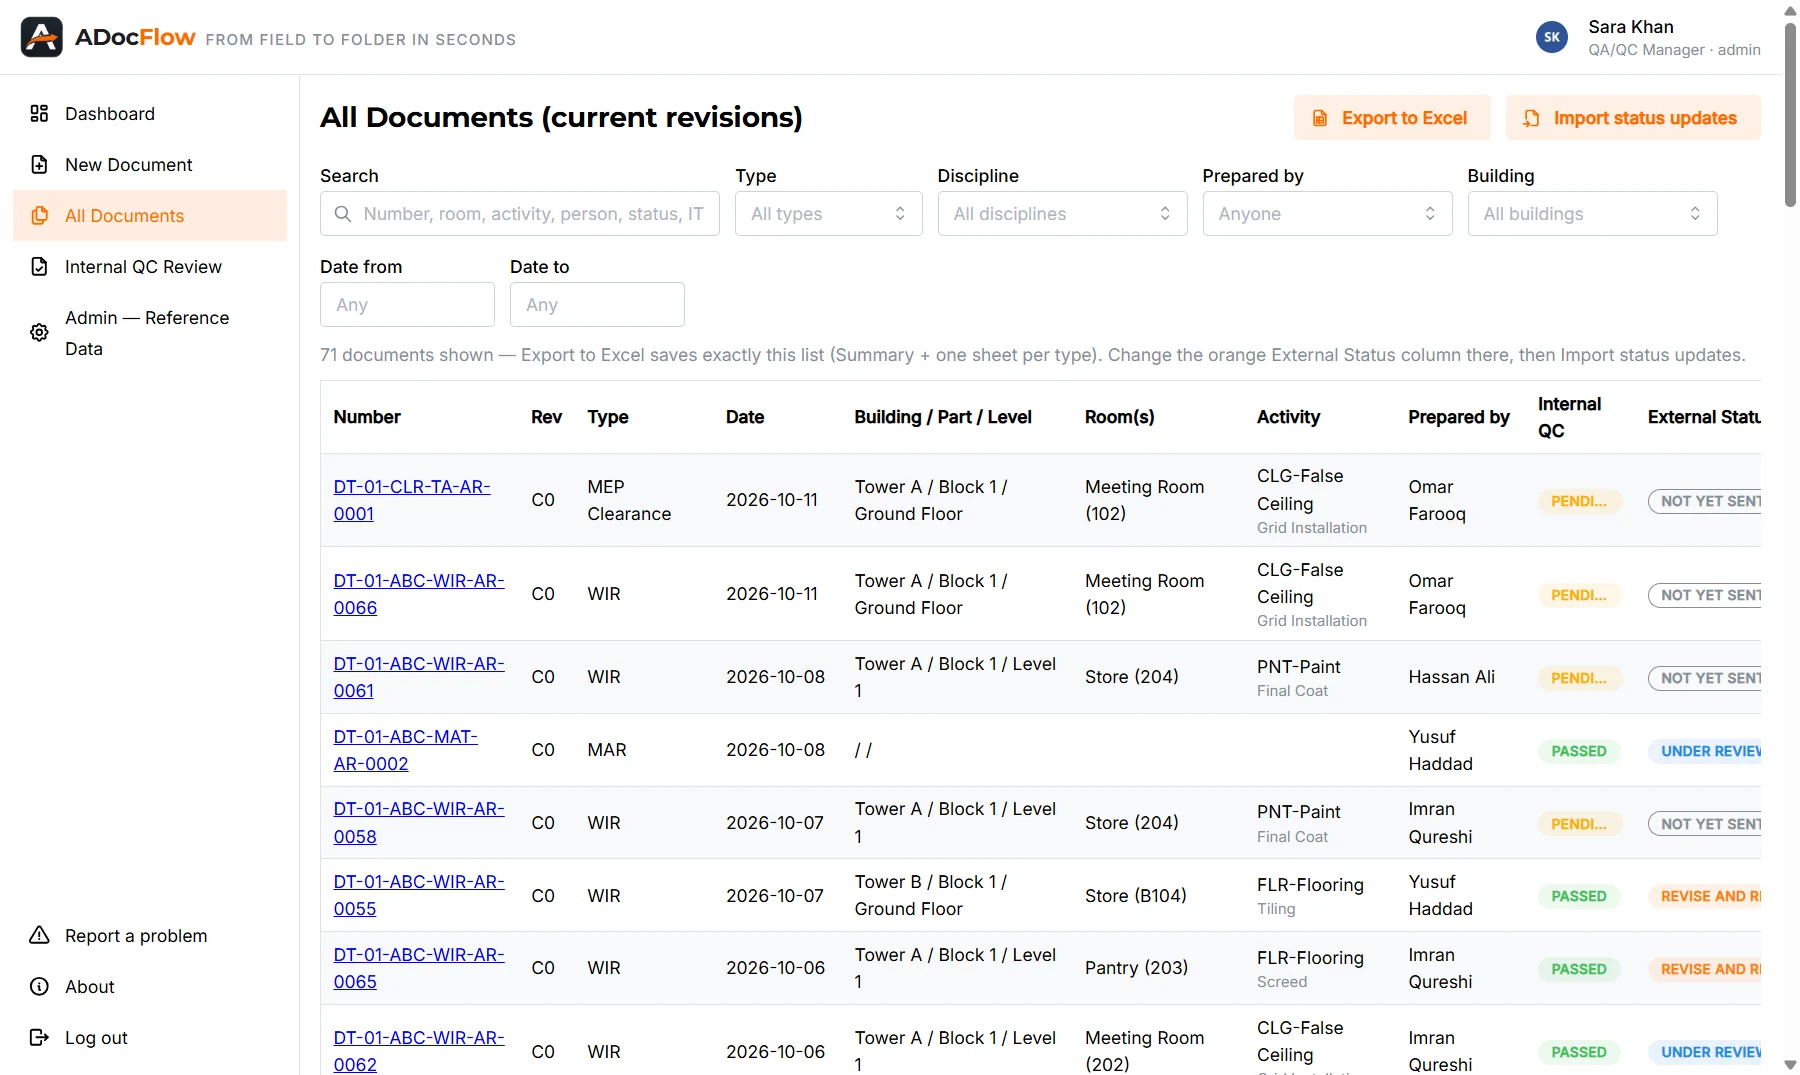Select All Documents in sidebar
This screenshot has width=1800, height=1075.
[150, 215]
